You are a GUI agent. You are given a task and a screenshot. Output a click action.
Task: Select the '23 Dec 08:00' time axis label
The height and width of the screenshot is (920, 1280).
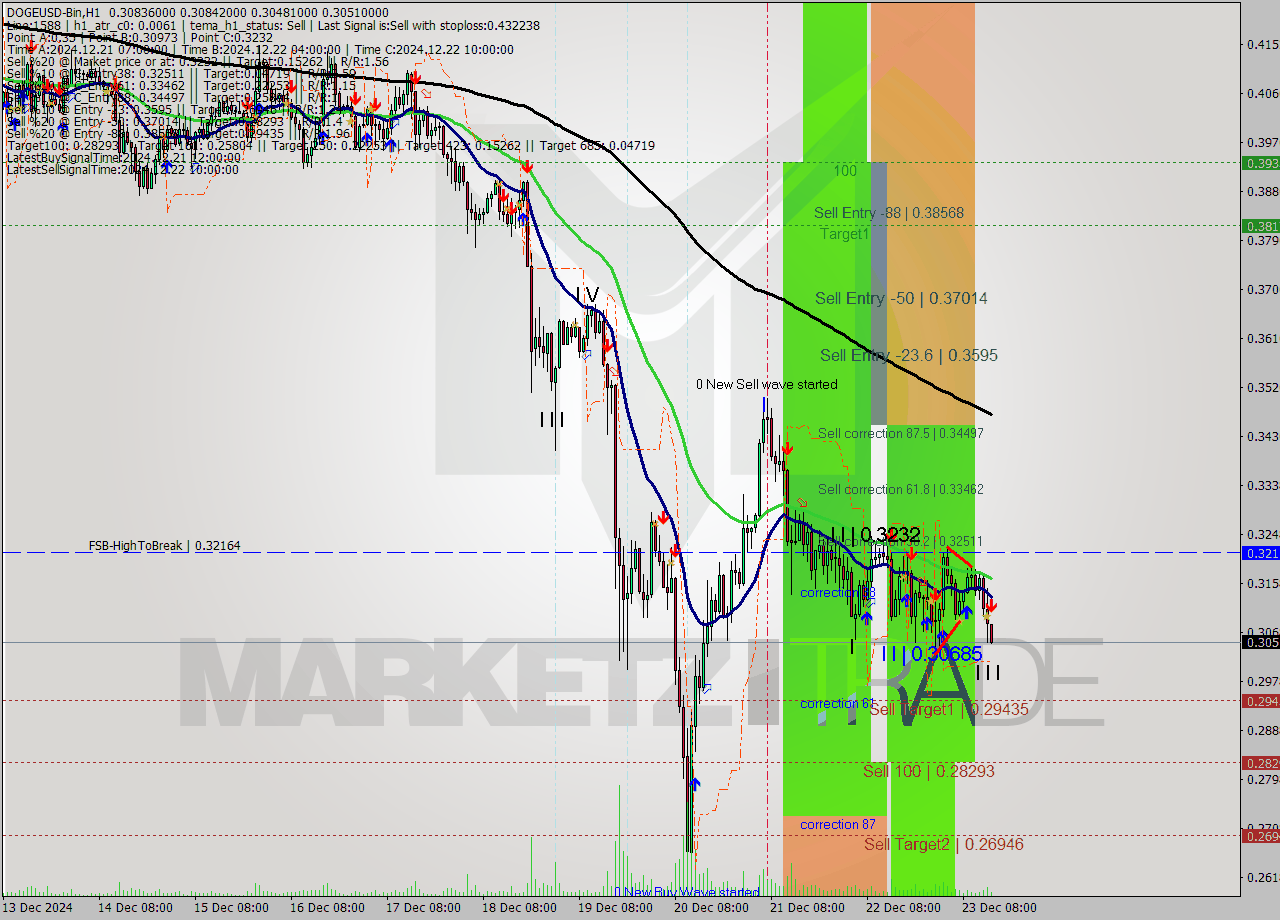point(998,908)
